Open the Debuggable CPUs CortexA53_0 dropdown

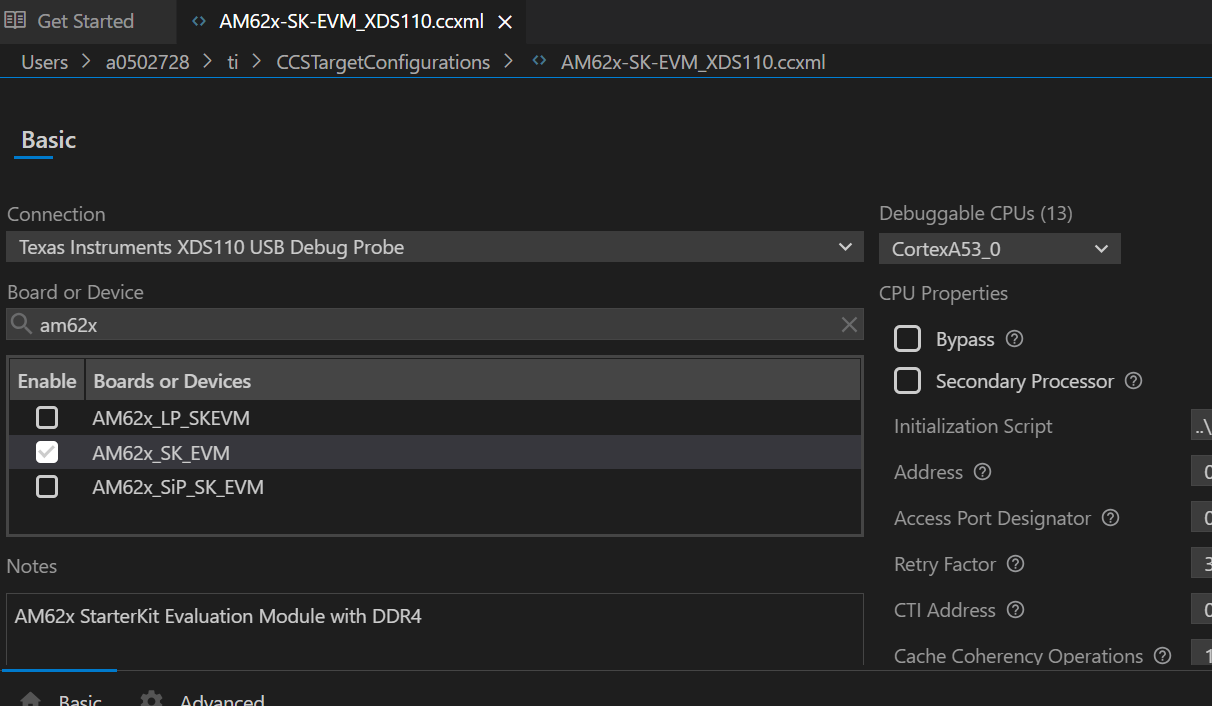(x=1000, y=248)
